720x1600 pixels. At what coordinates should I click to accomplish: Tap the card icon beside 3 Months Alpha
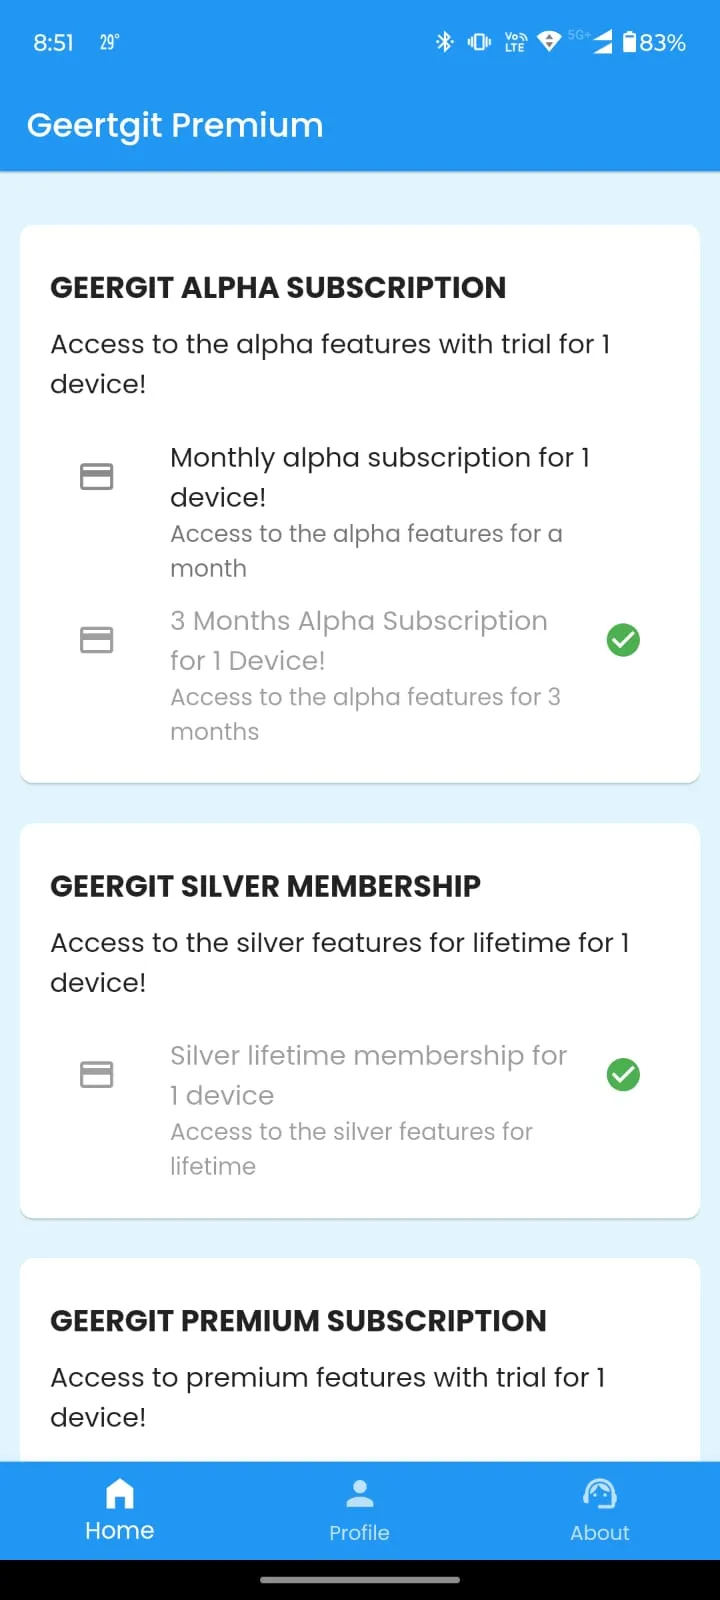97,640
